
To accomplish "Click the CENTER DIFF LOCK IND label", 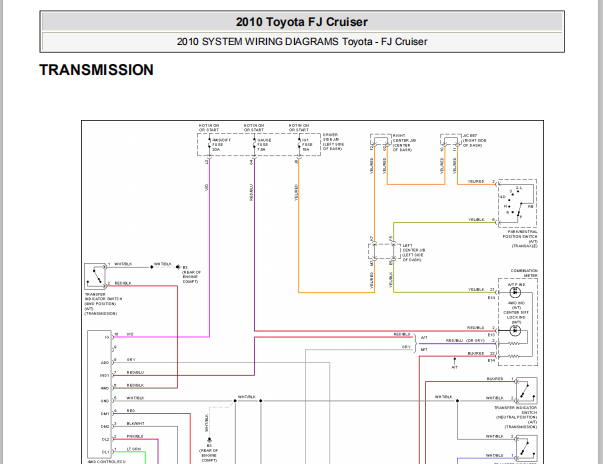I will [x=516, y=315].
